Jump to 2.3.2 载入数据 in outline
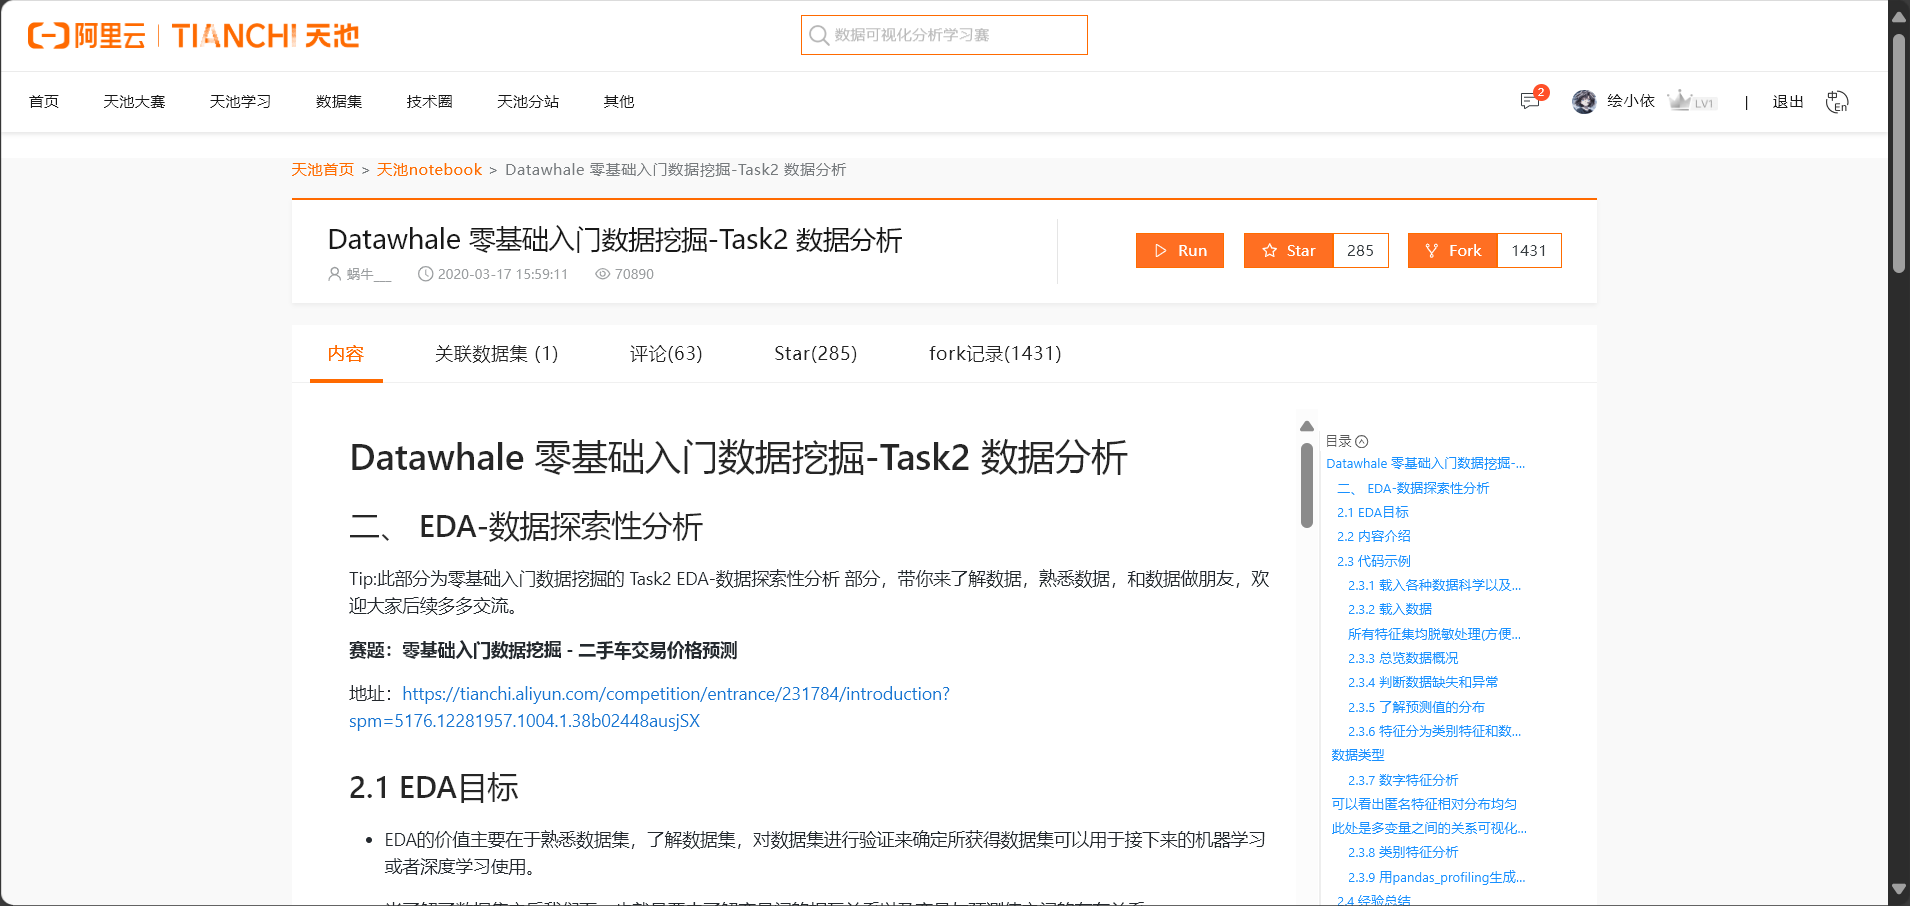 pos(1390,609)
